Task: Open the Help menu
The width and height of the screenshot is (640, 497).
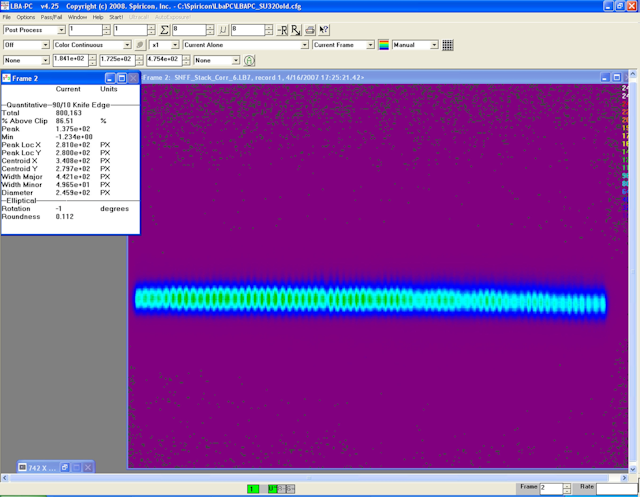Action: point(98,17)
